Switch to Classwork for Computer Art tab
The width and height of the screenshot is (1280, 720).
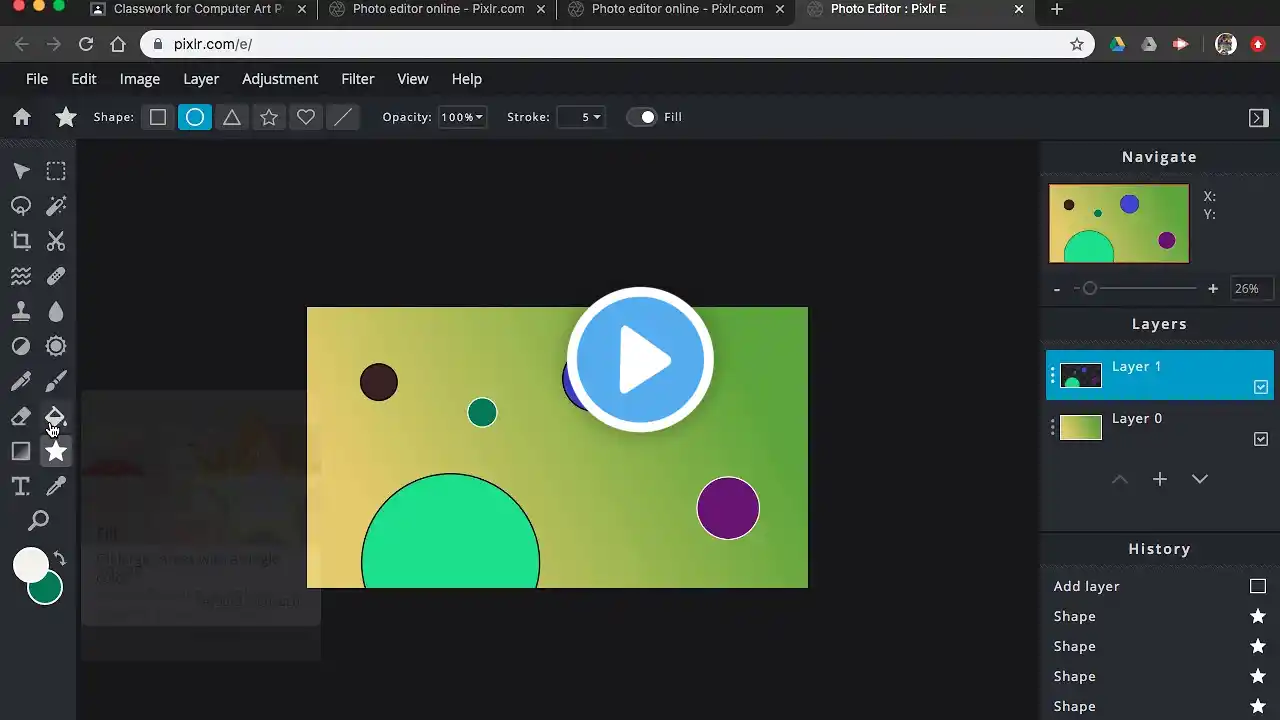pos(198,9)
